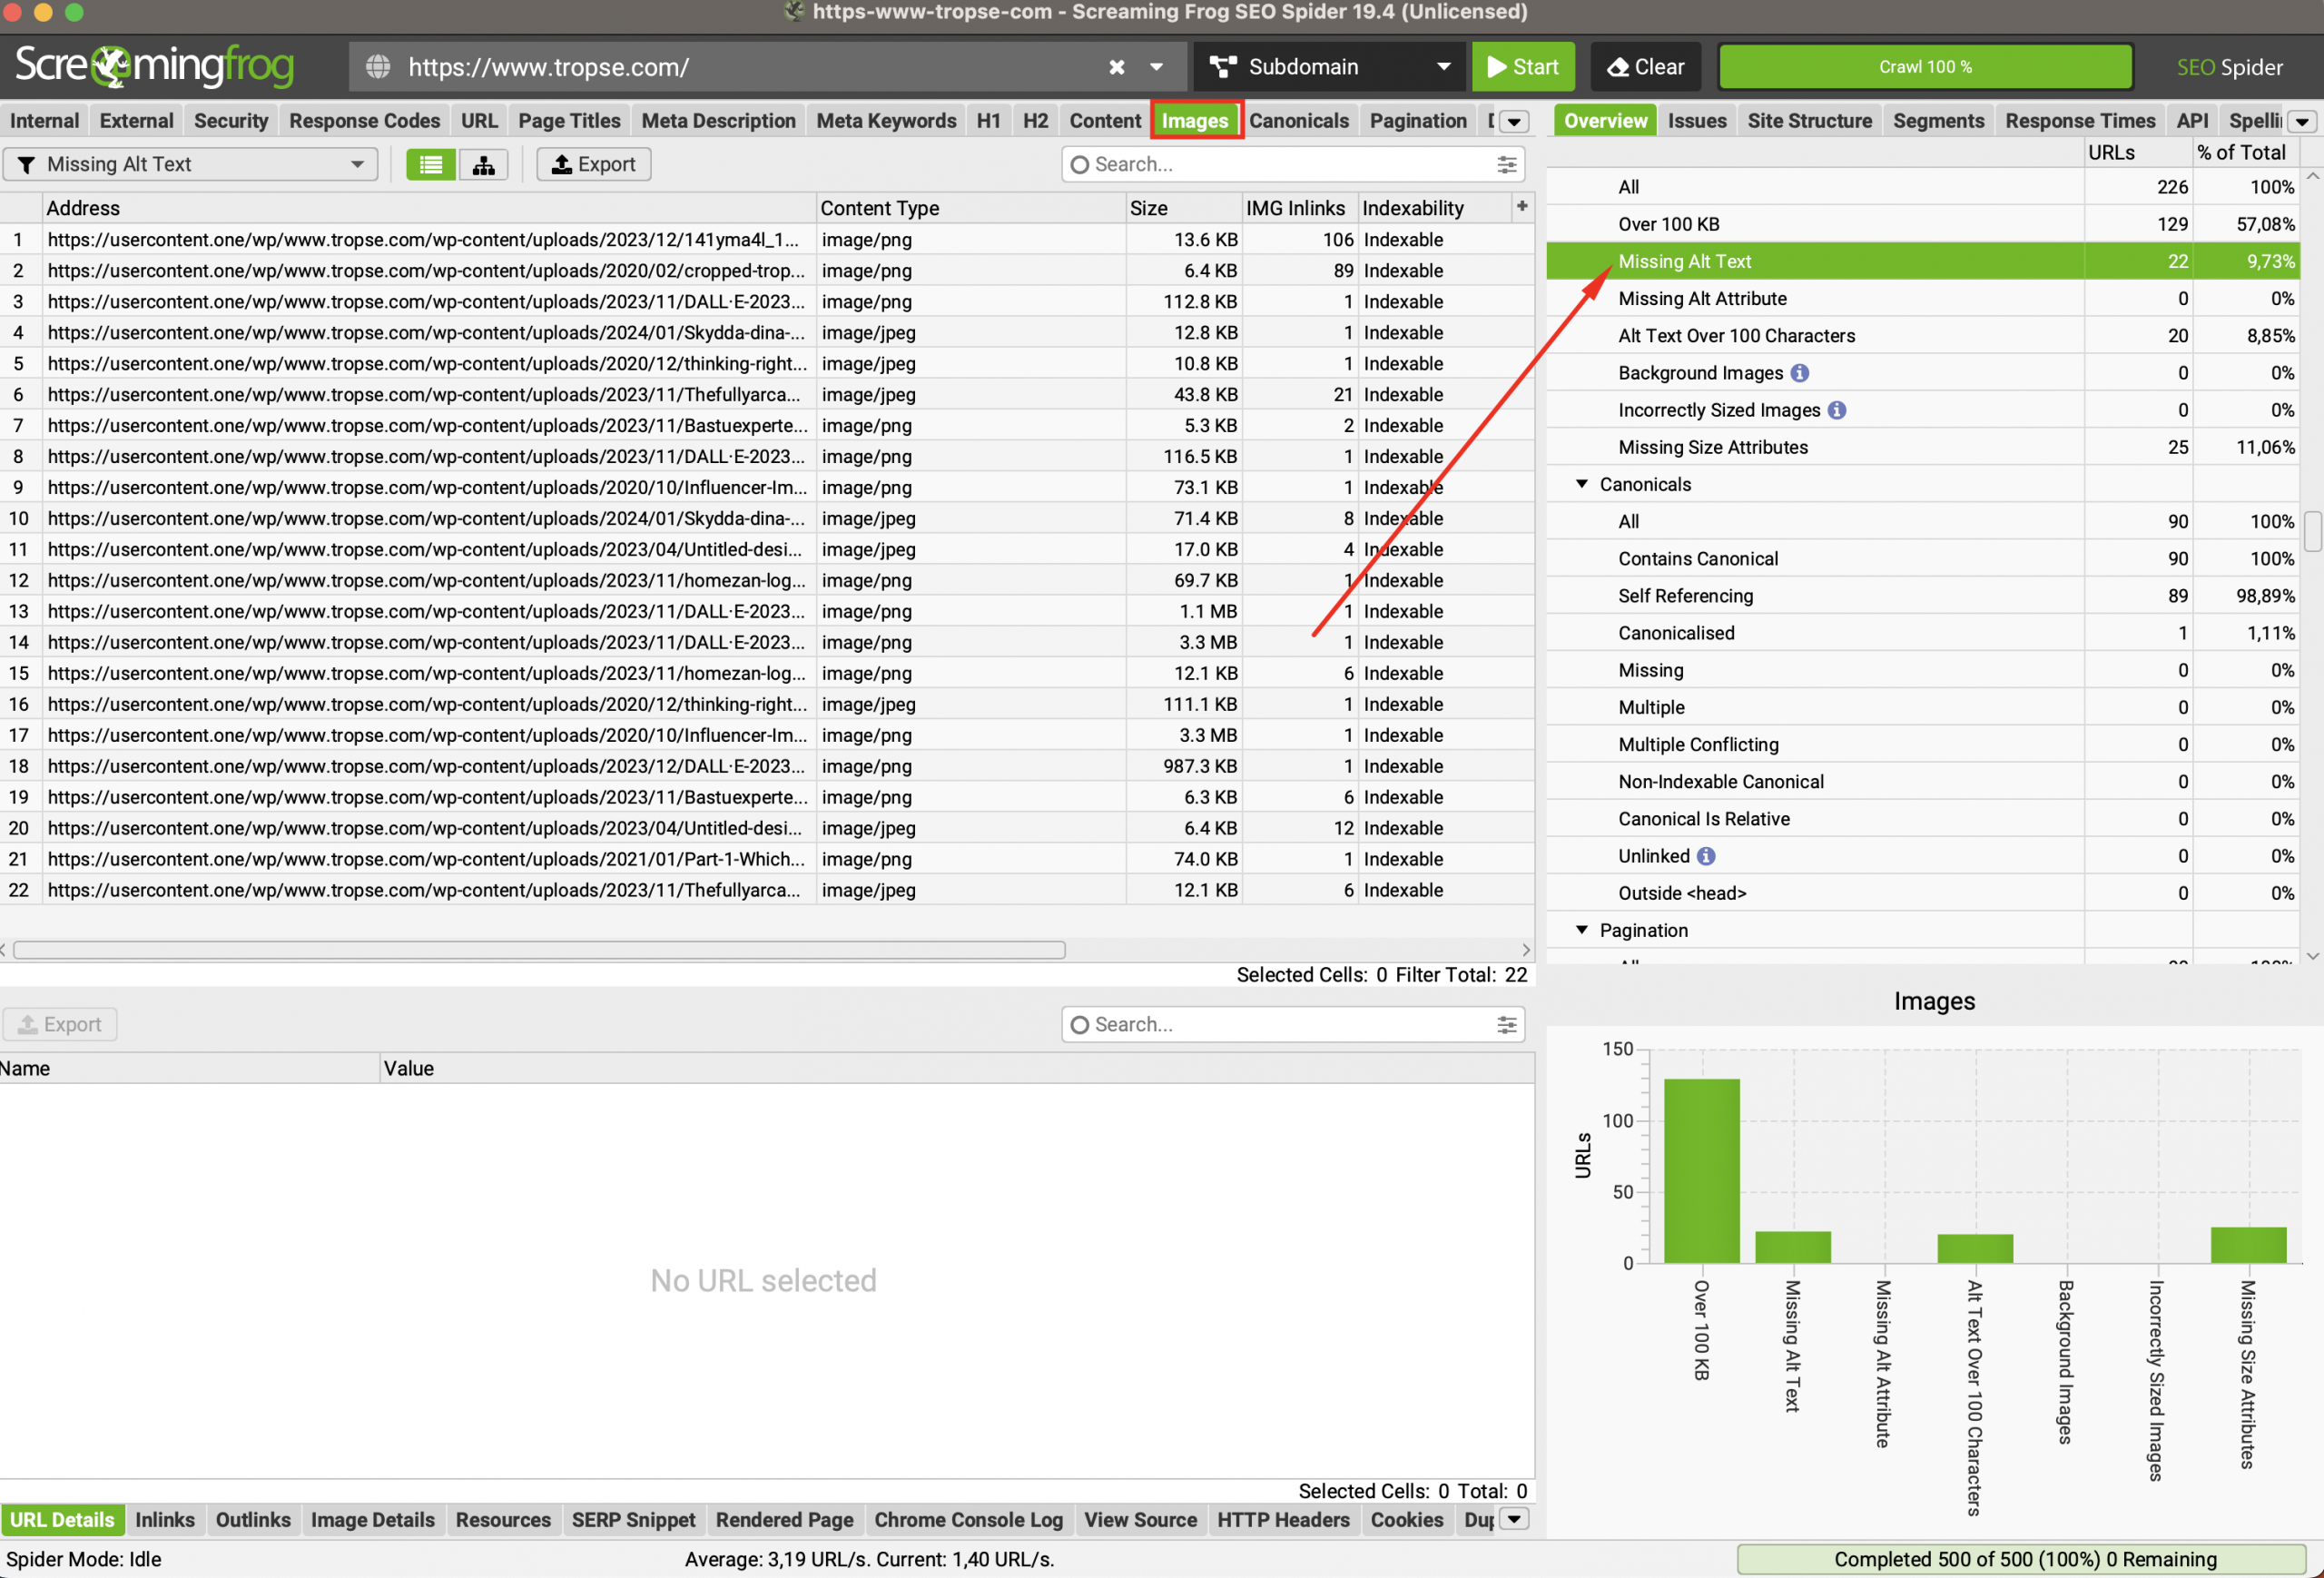Show more bottom detail tabs dropdown
Viewport: 2324px width, 1578px height.
[x=1514, y=1519]
